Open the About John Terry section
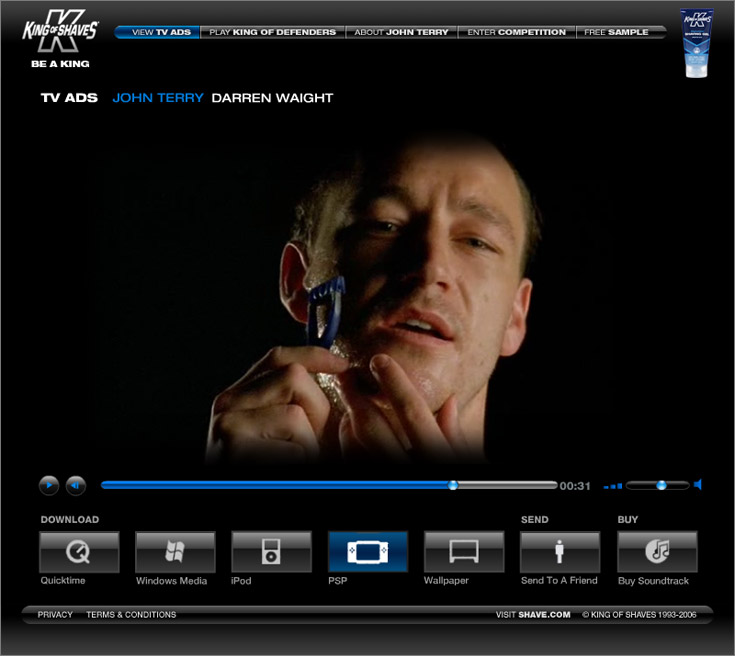735x656 pixels. click(401, 32)
